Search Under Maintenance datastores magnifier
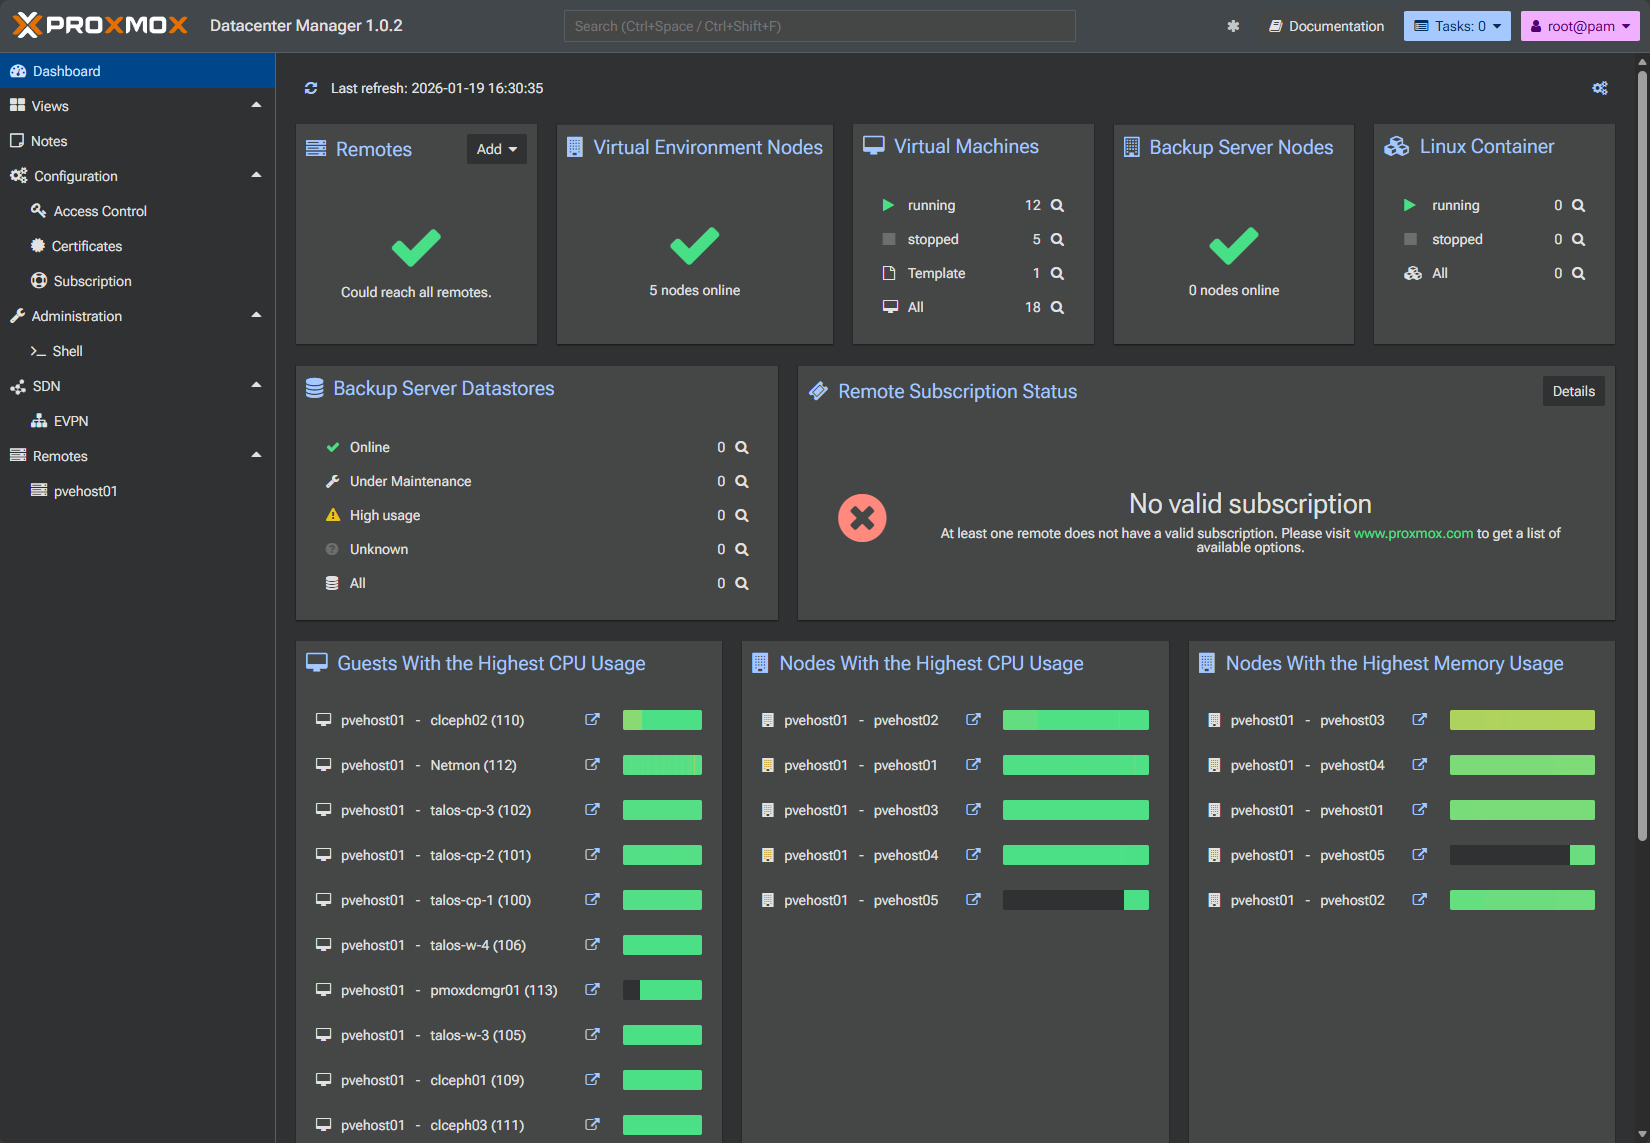Screen dimensions: 1650x1143 pyautogui.click(x=742, y=481)
